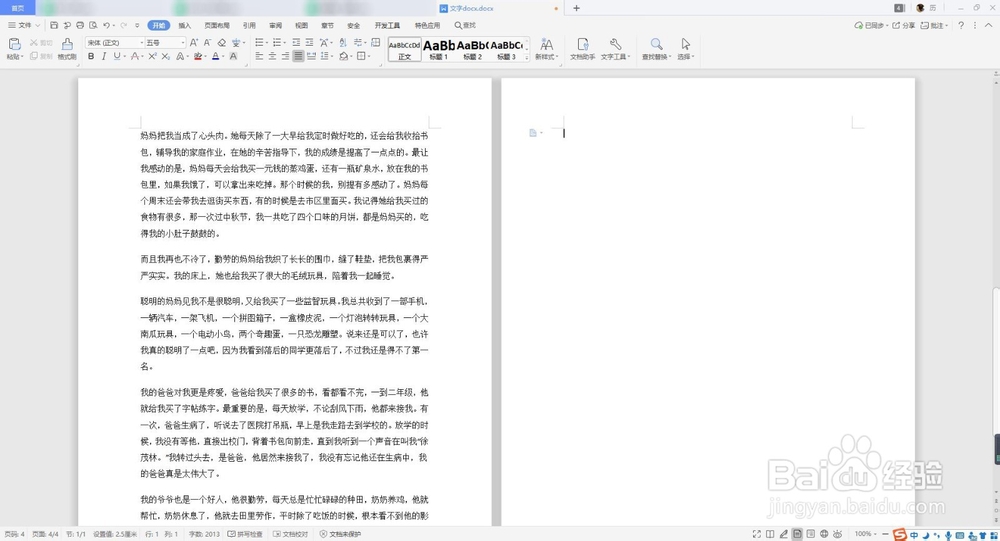The width and height of the screenshot is (1000, 541).
Task: Pick the red font color A button
Action: pyautogui.click(x=216, y=56)
